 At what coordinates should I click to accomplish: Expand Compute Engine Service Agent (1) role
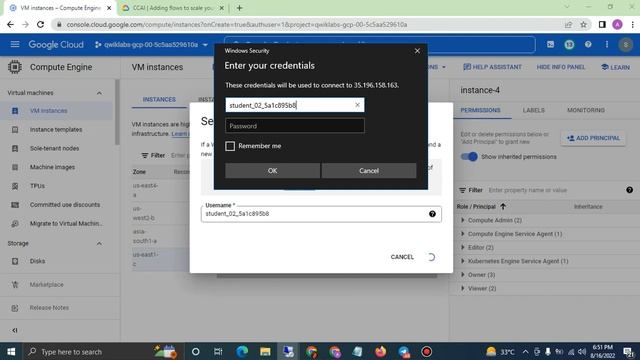463,234
